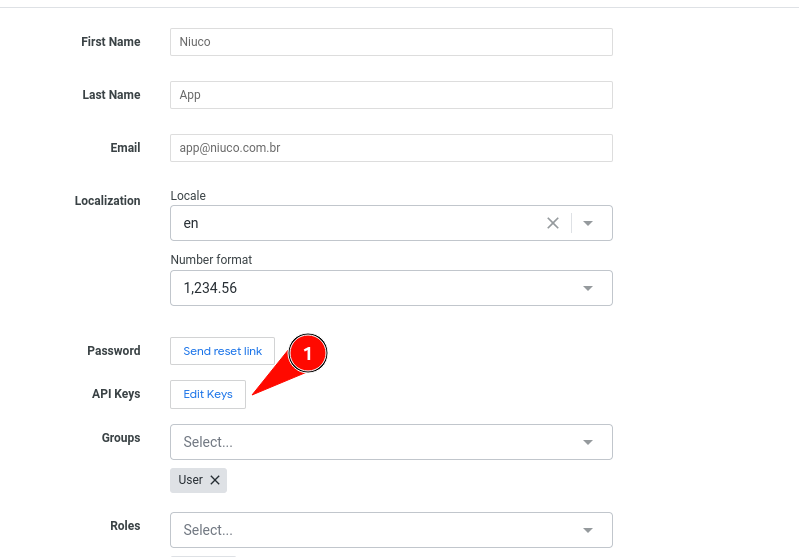Open the Locale dropdown arrow
This screenshot has width=799, height=557.
588,223
